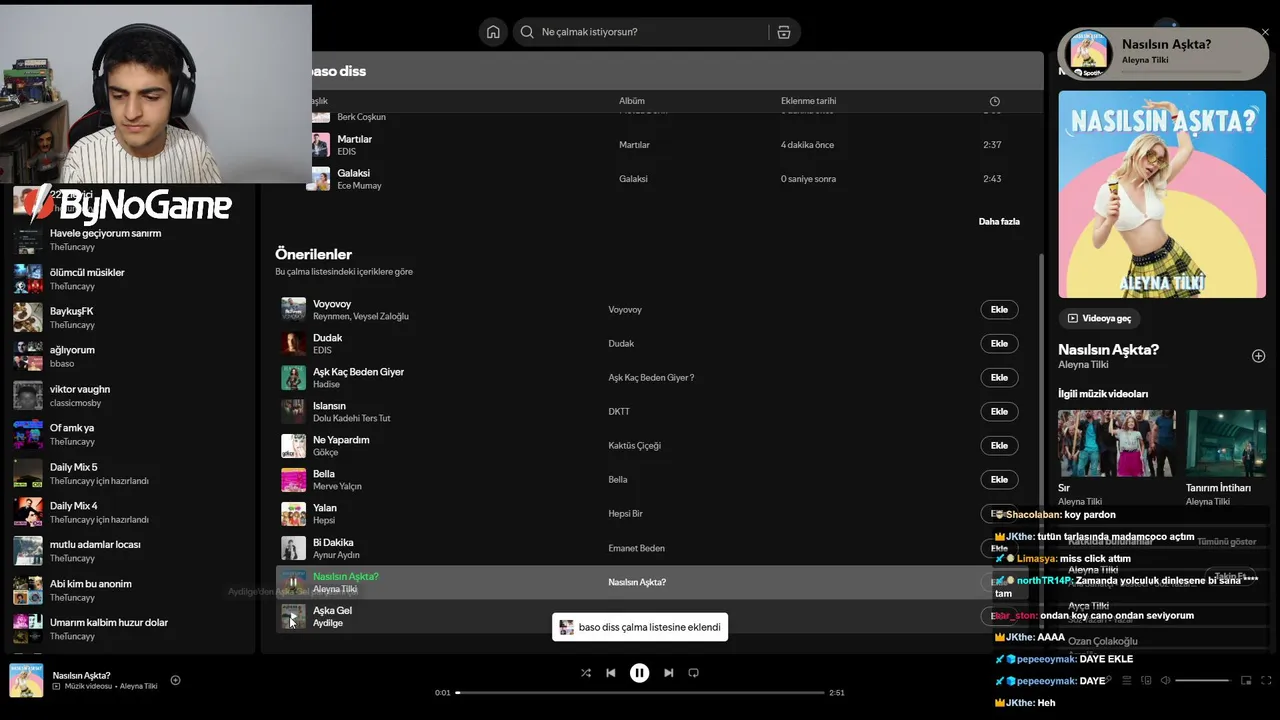Screen dimensions: 1280x720
Task: Open the Sır related music video thumbnail
Action: coord(1117,443)
